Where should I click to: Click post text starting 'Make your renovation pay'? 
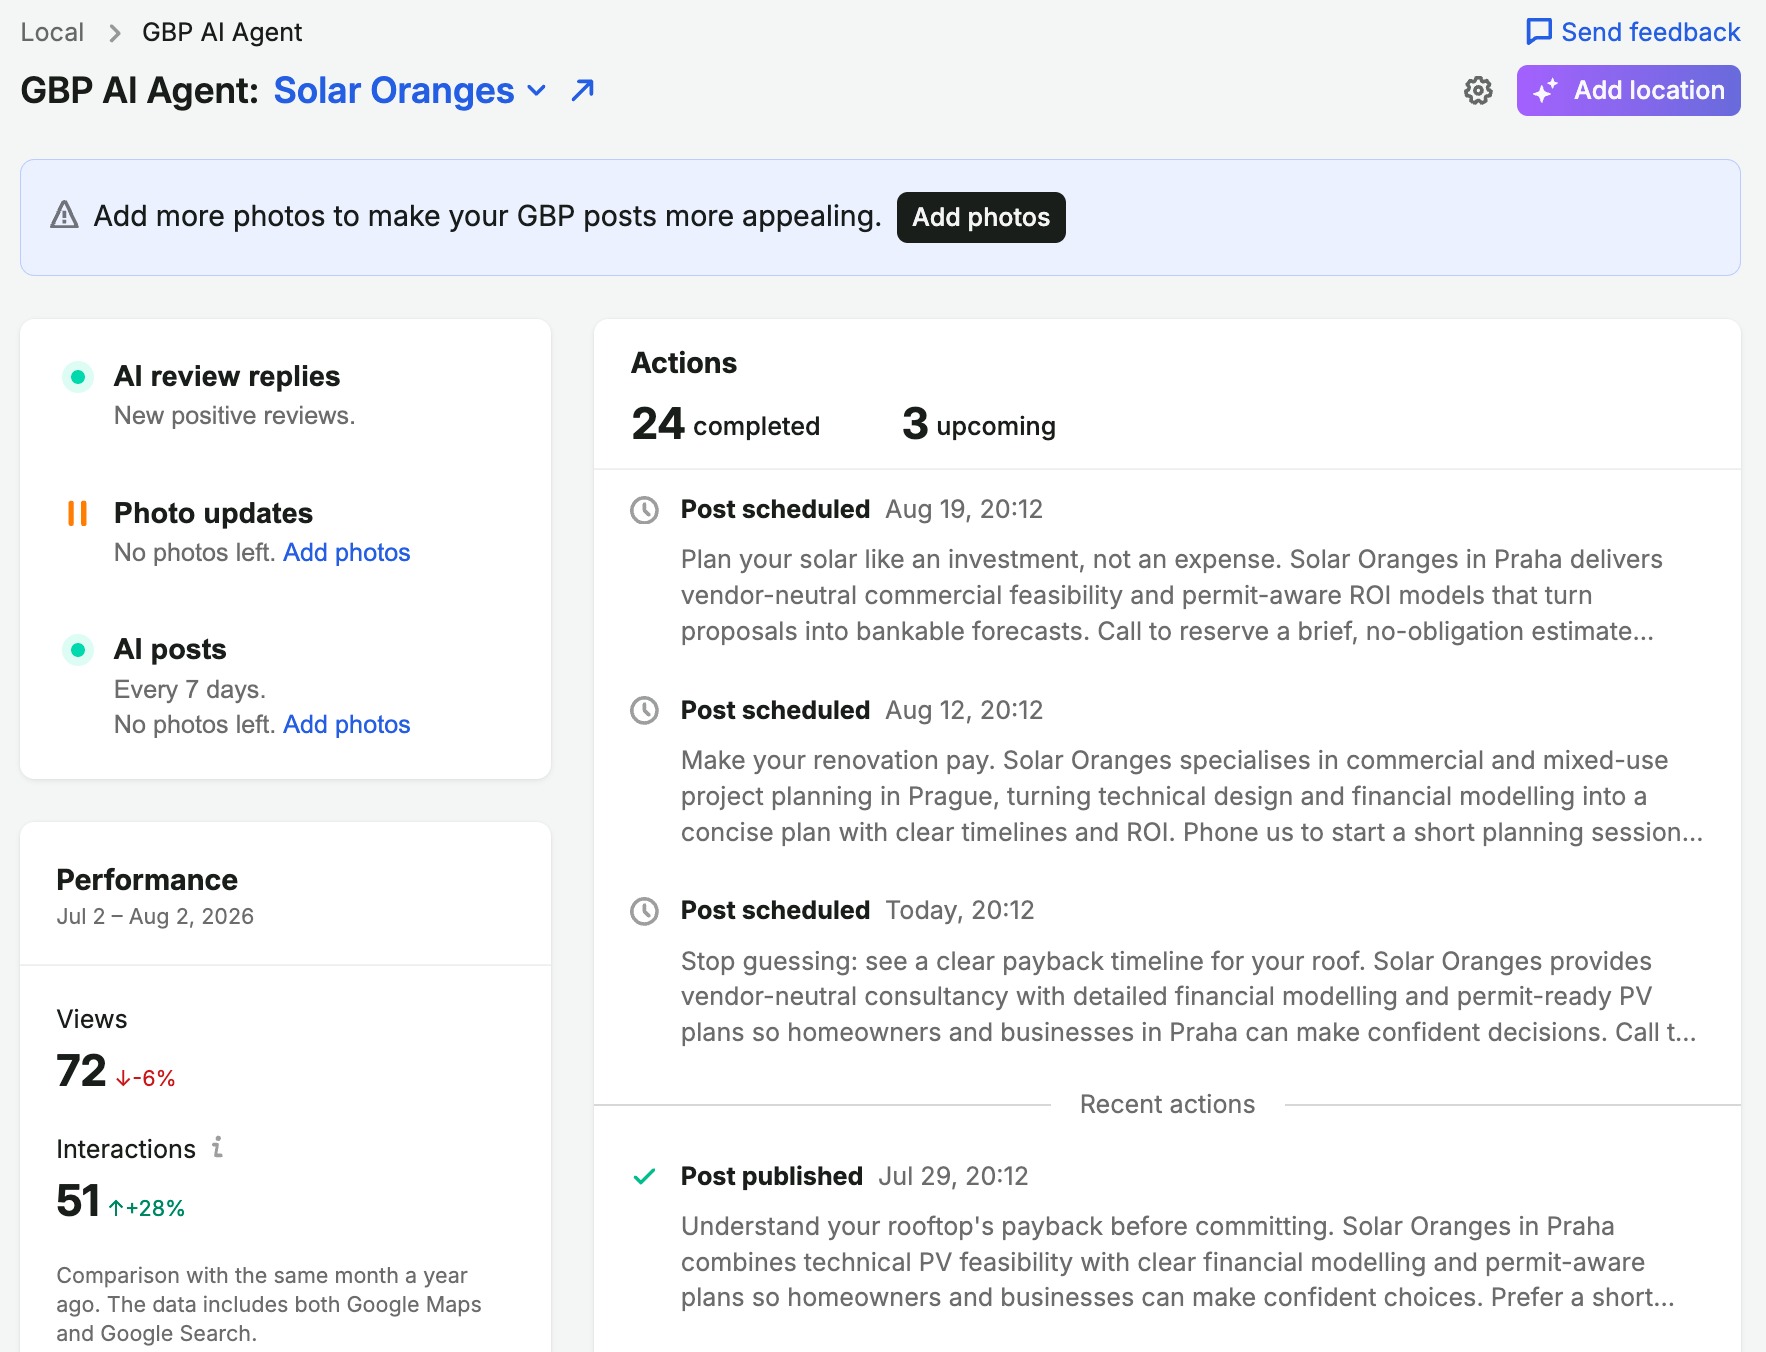[x=1192, y=796]
